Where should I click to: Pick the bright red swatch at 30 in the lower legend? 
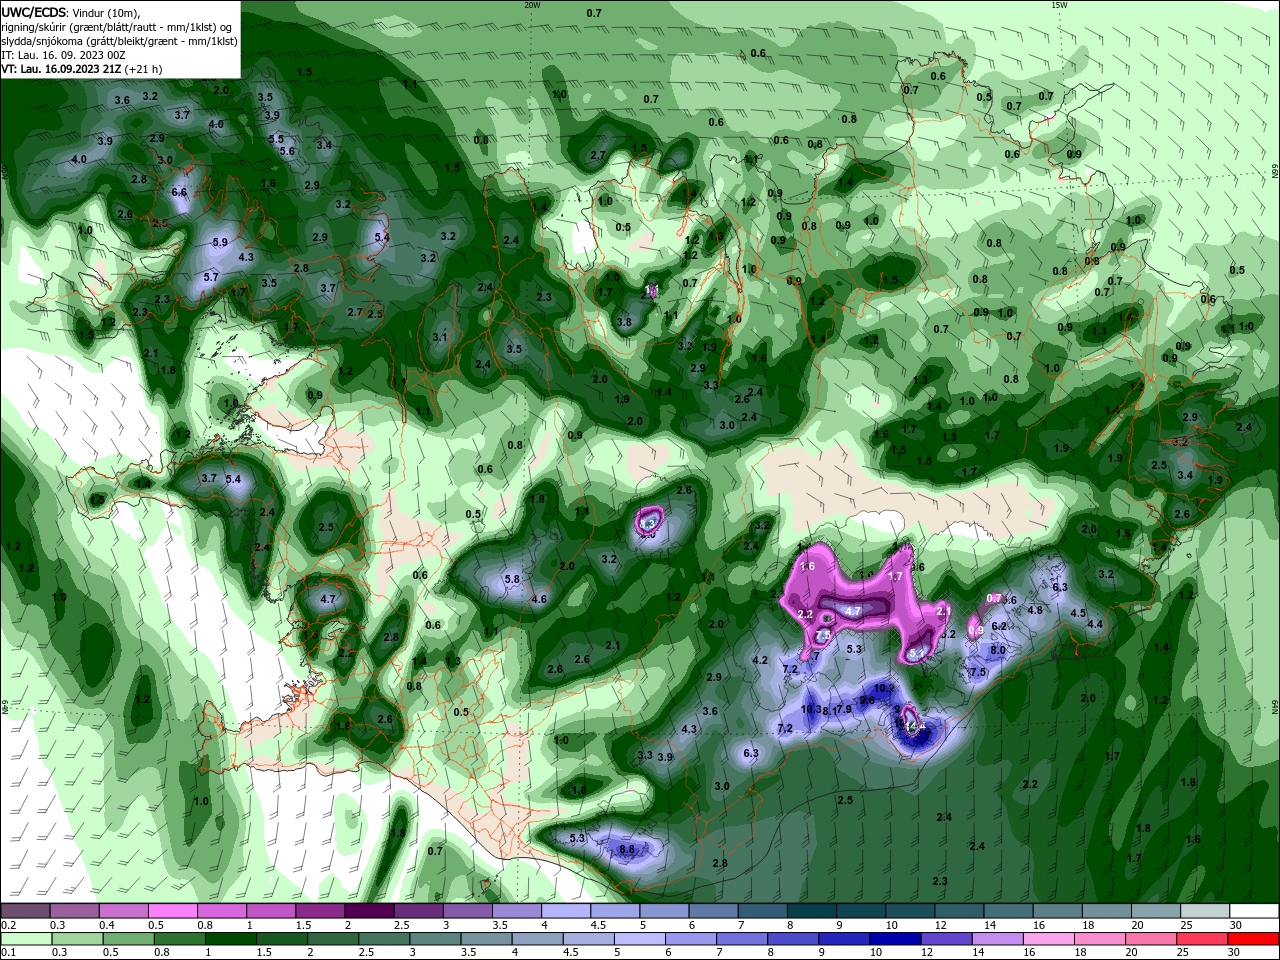pos(1254,938)
